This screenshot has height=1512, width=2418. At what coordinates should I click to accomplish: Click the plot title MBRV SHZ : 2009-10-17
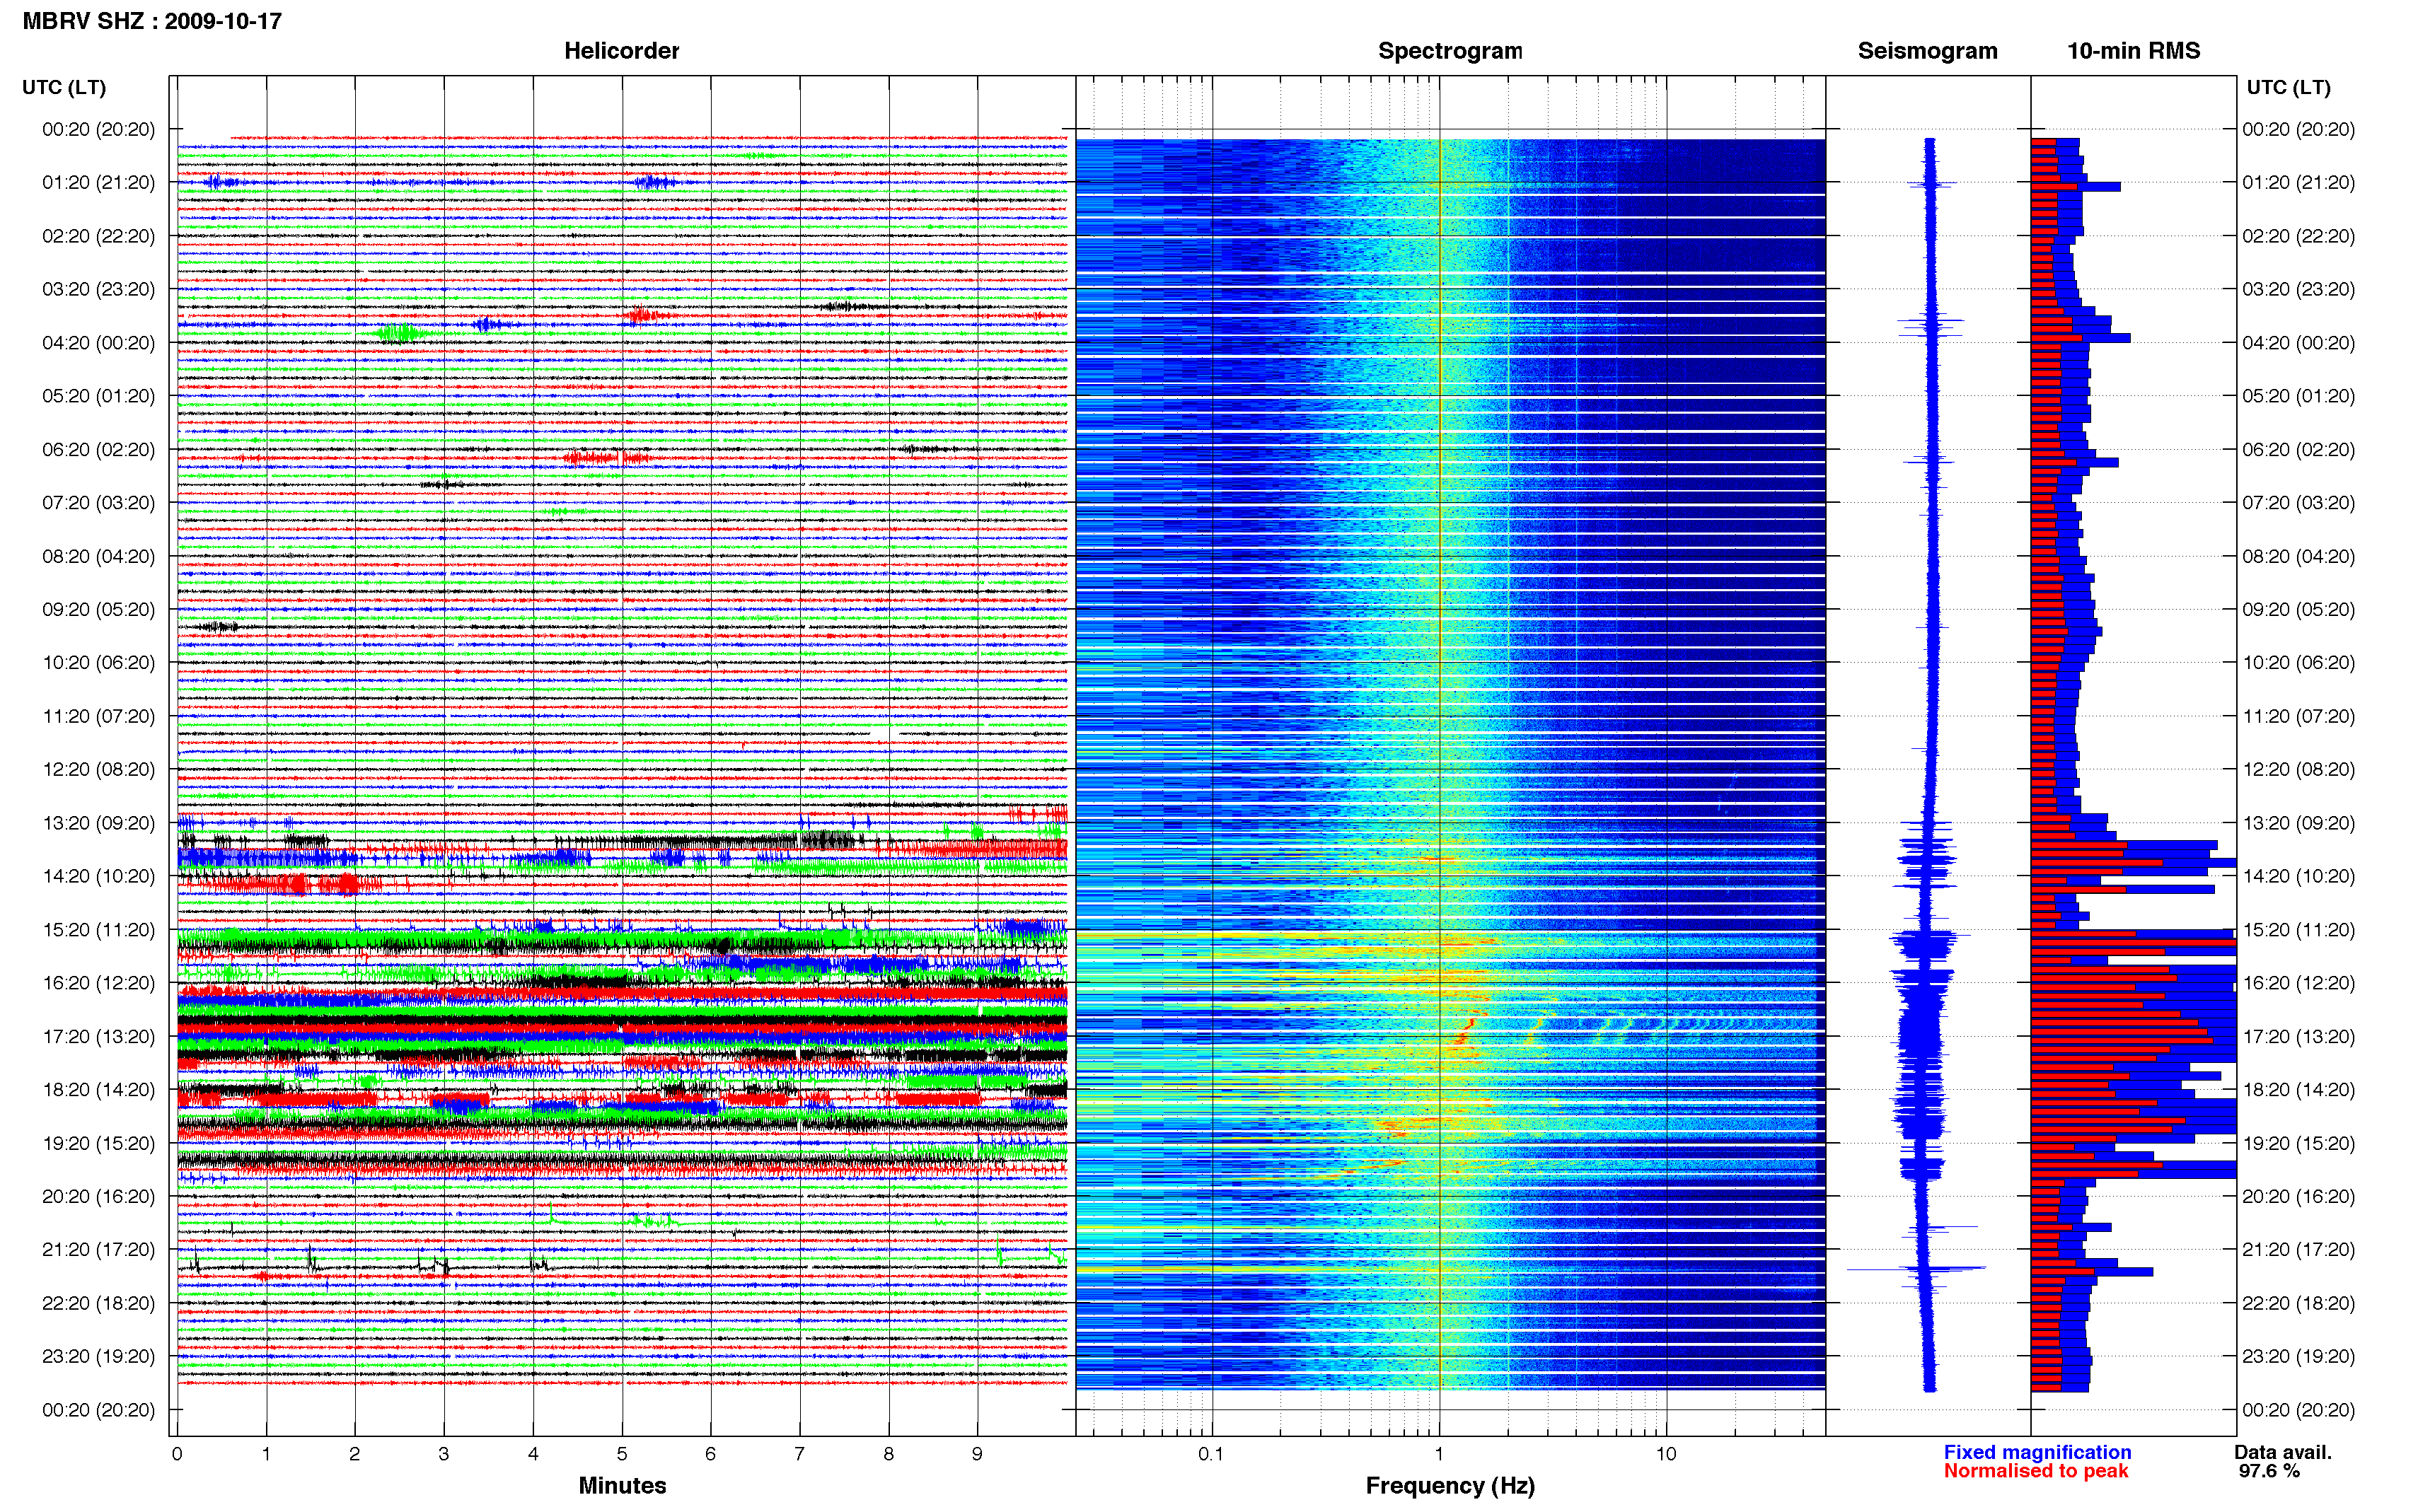(152, 21)
